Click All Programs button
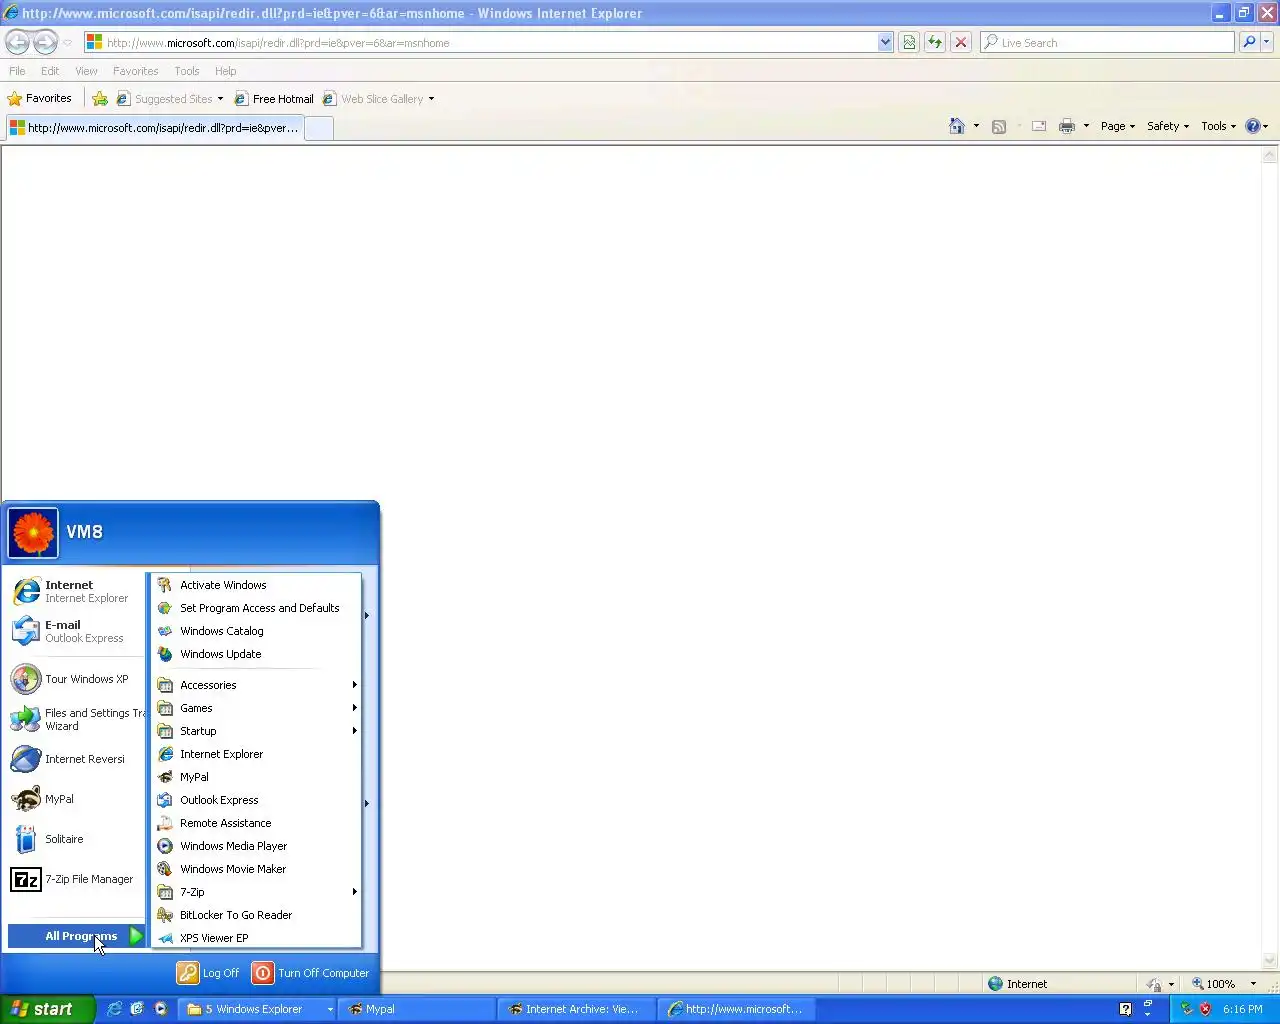The width and height of the screenshot is (1280, 1024). pyautogui.click(x=77, y=936)
